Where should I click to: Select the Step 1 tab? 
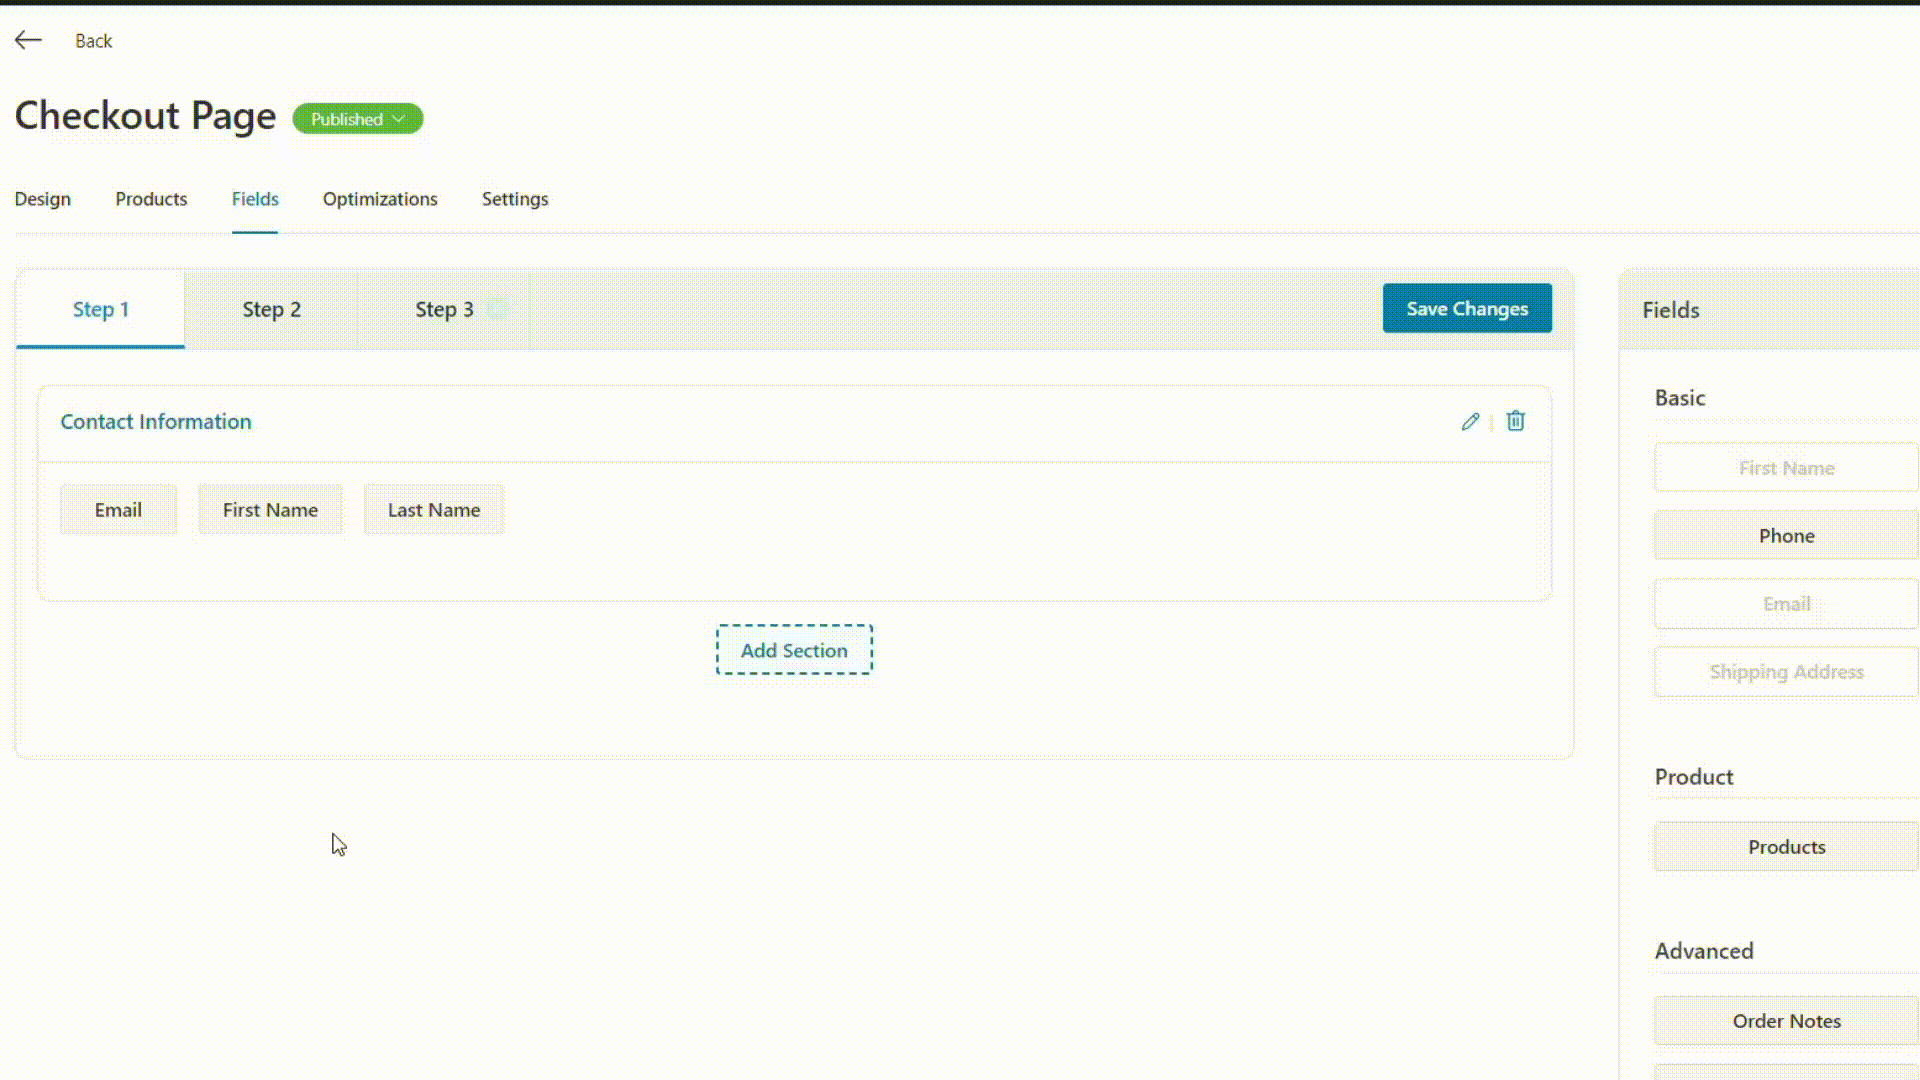101,309
